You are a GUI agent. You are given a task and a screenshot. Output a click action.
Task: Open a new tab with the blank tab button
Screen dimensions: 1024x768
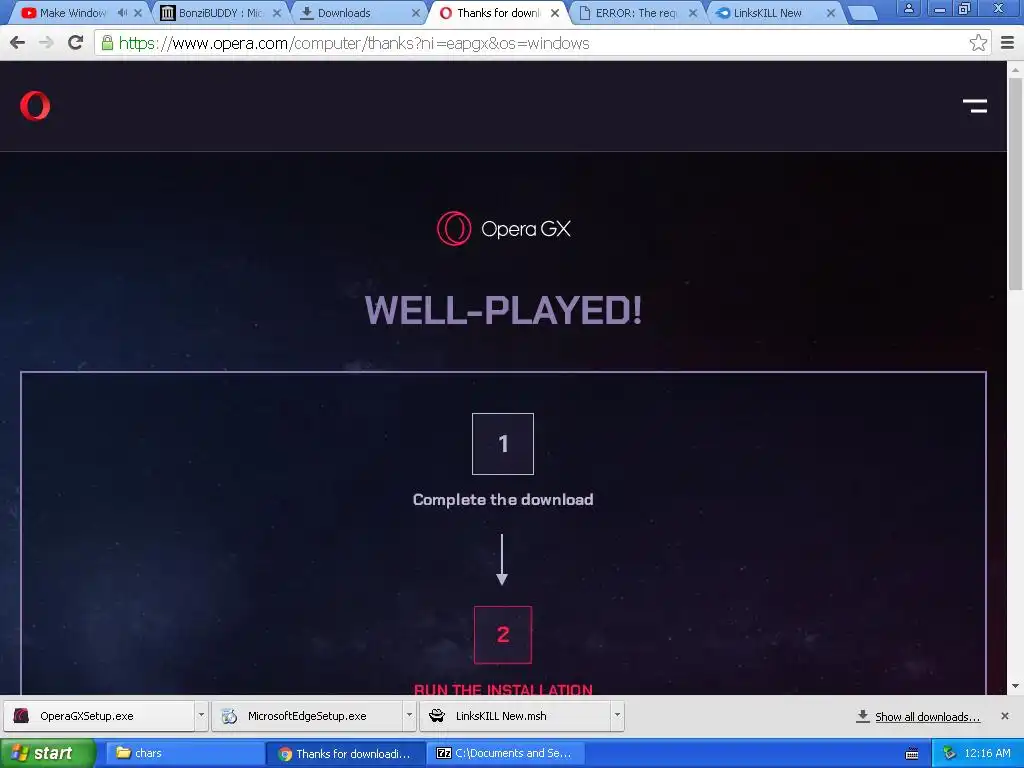[862, 13]
